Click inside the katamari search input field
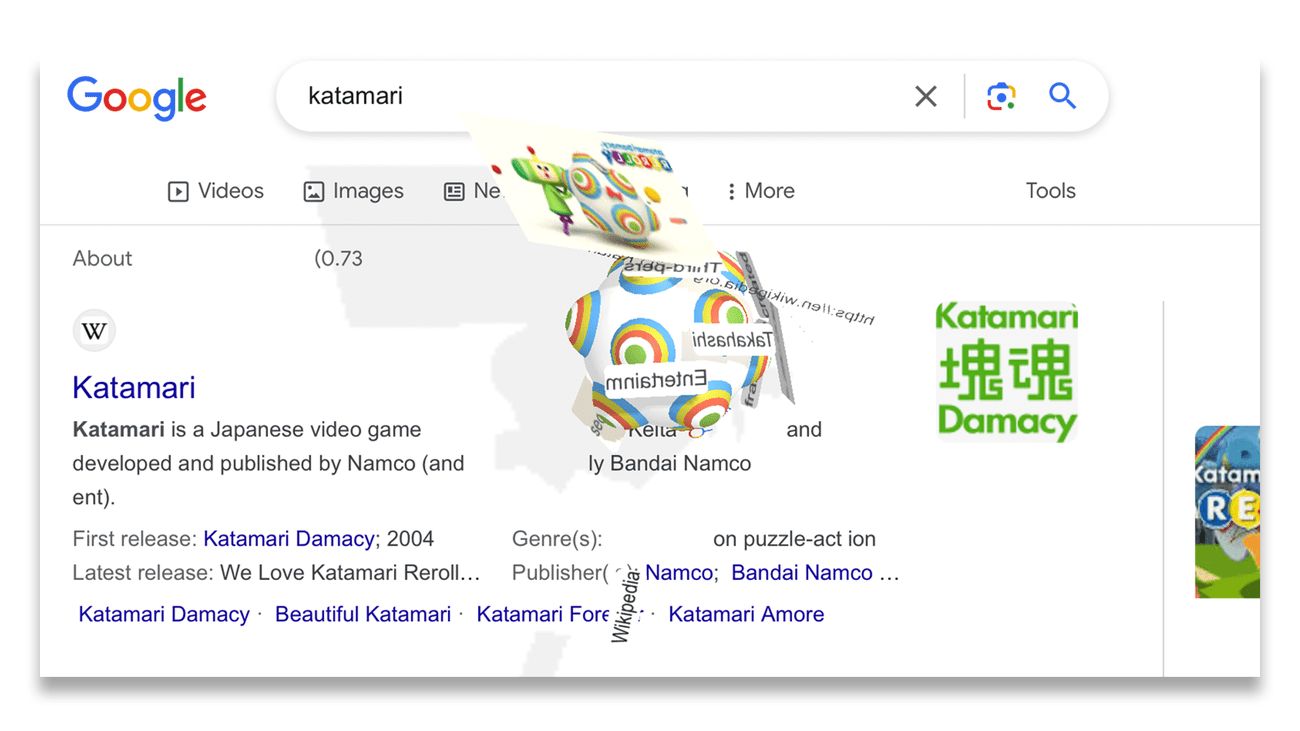Image resolution: width=1300 pixels, height=731 pixels. click(x=600, y=96)
